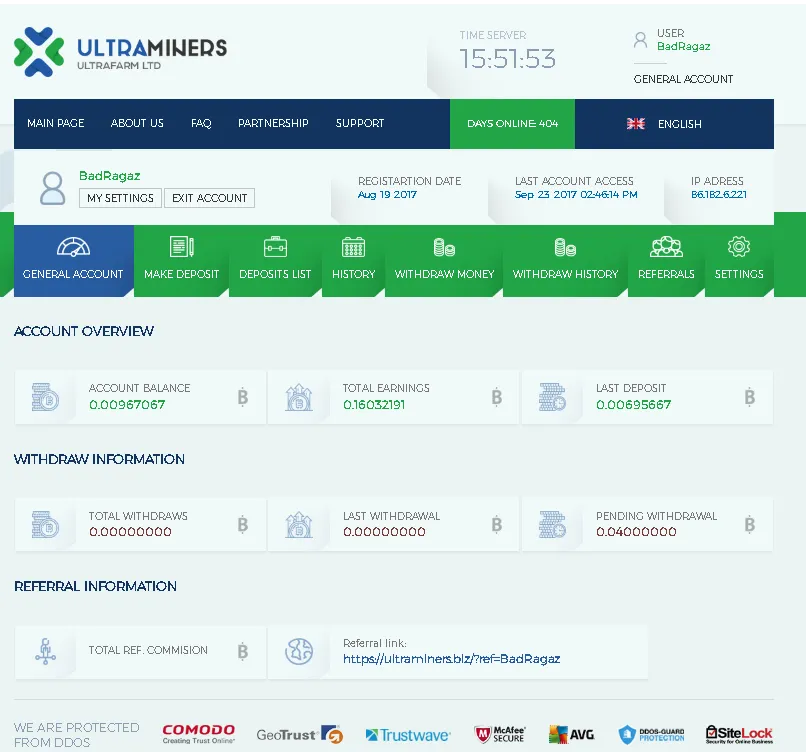Screen dimensions: 806x752
Task: Click the total earnings value 0.16032191
Action: (374, 405)
